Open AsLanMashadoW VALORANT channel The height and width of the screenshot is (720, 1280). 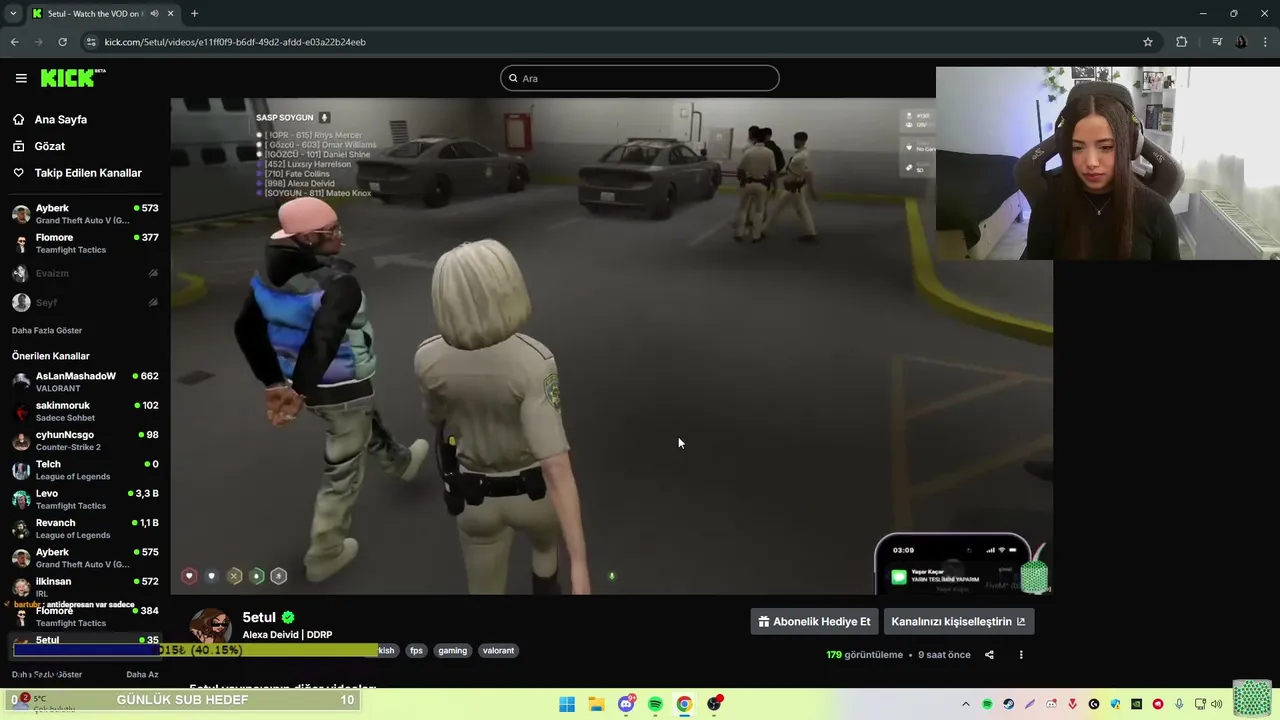coord(85,382)
